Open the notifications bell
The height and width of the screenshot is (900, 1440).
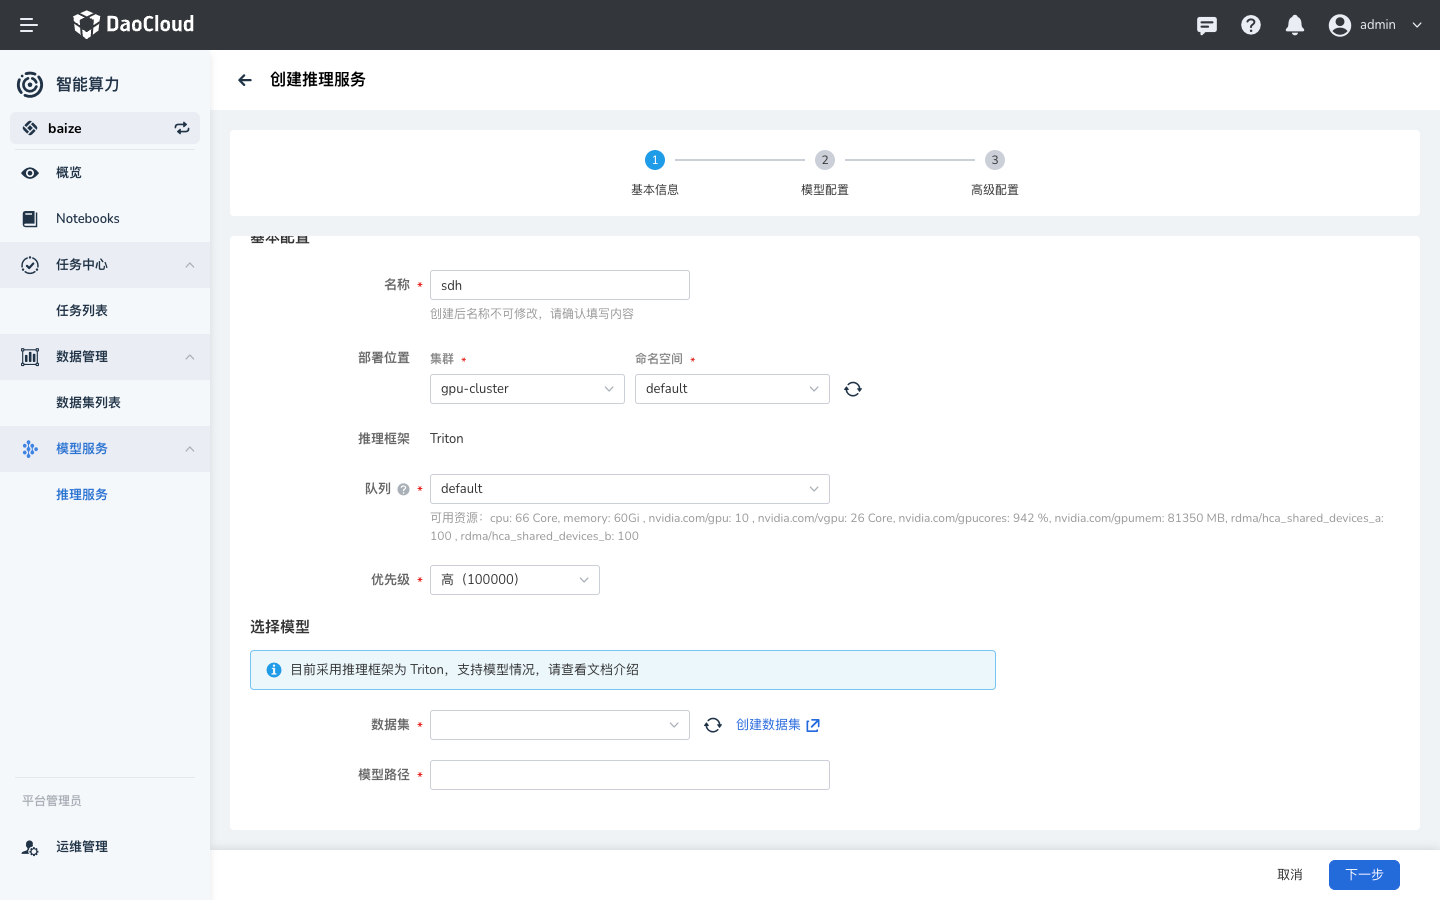coord(1295,25)
